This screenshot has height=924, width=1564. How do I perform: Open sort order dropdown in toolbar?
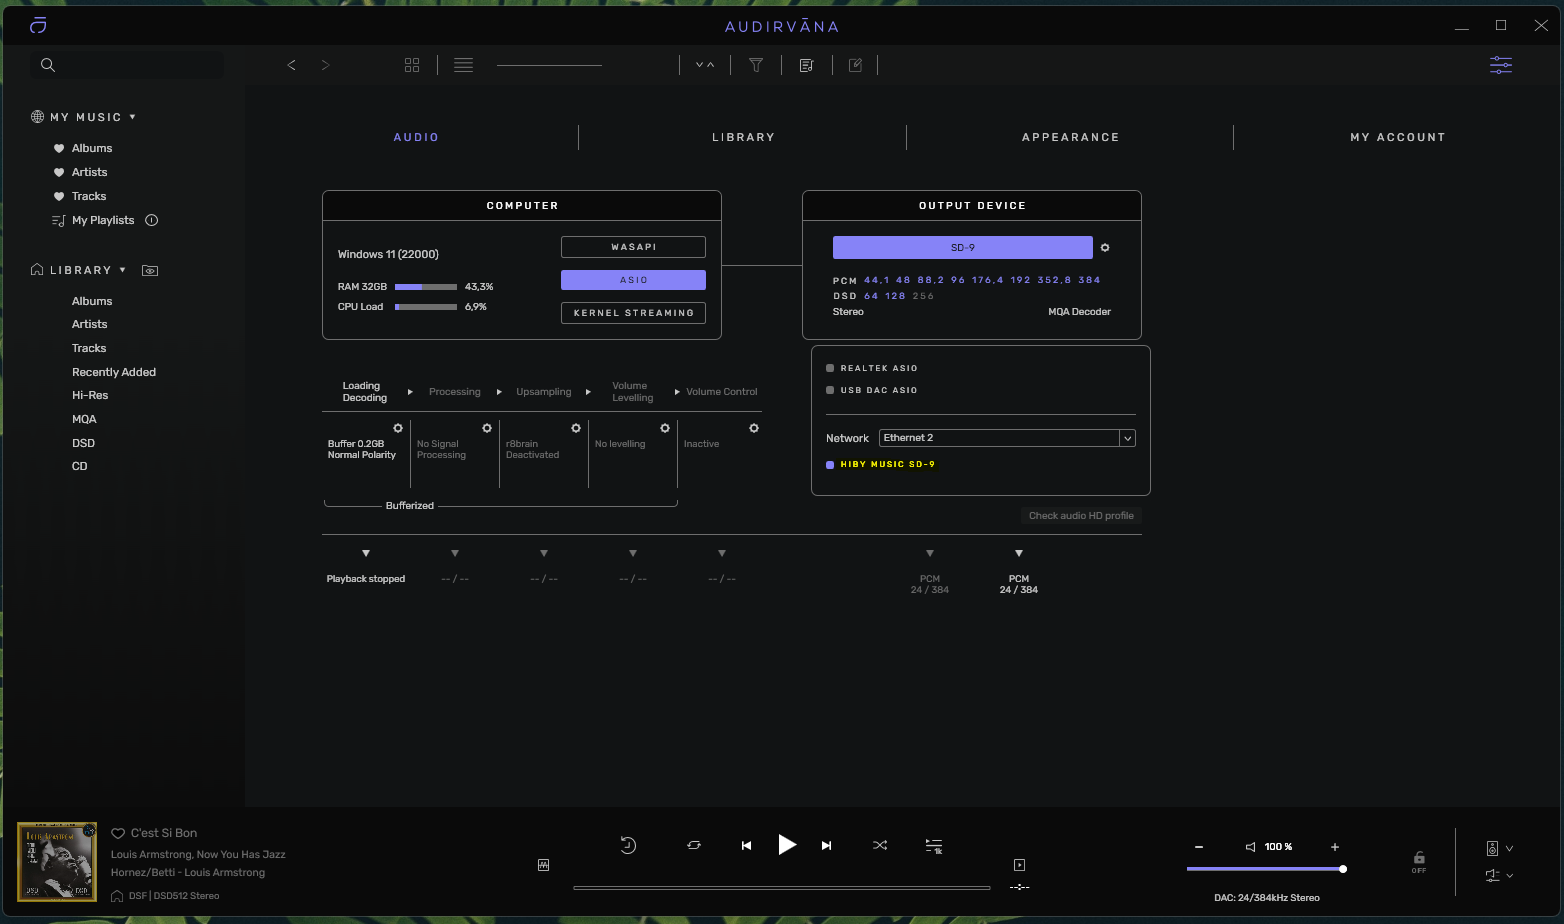705,65
